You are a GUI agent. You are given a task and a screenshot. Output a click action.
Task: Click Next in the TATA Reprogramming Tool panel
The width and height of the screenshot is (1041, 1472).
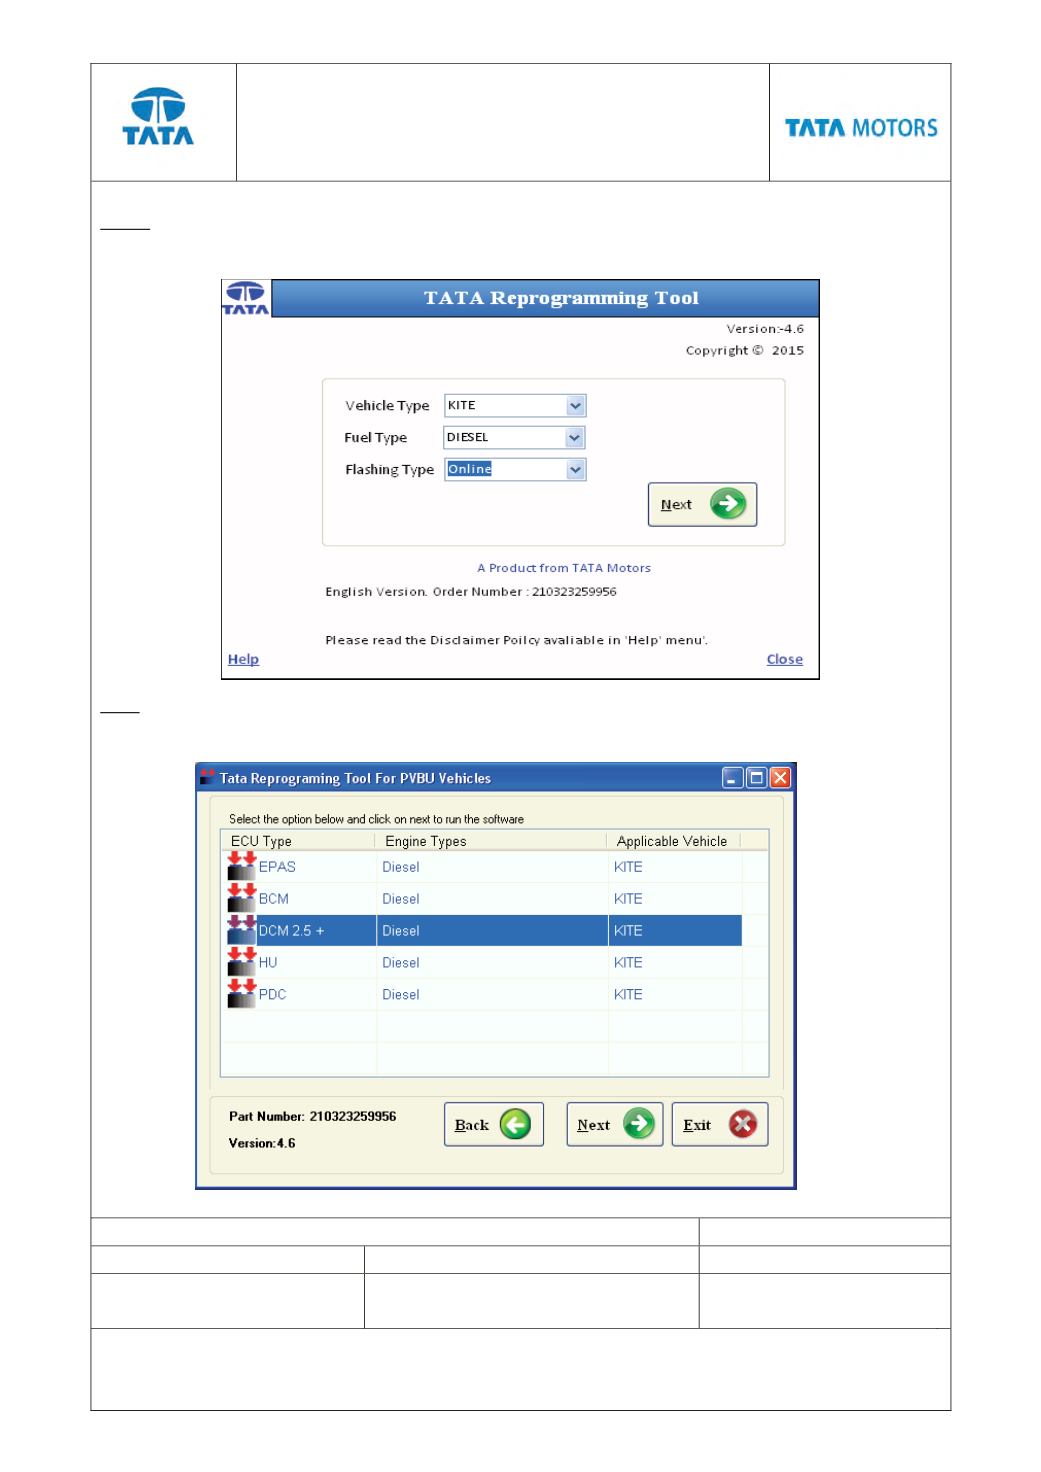(x=702, y=505)
